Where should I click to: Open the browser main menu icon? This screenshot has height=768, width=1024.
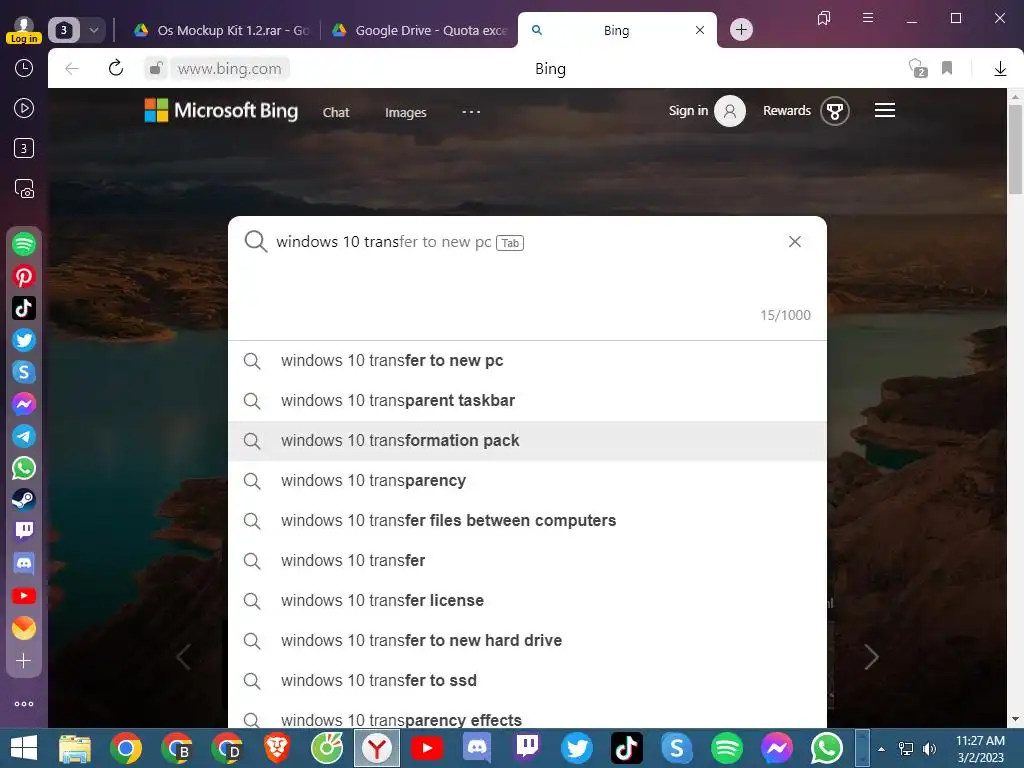click(868, 18)
